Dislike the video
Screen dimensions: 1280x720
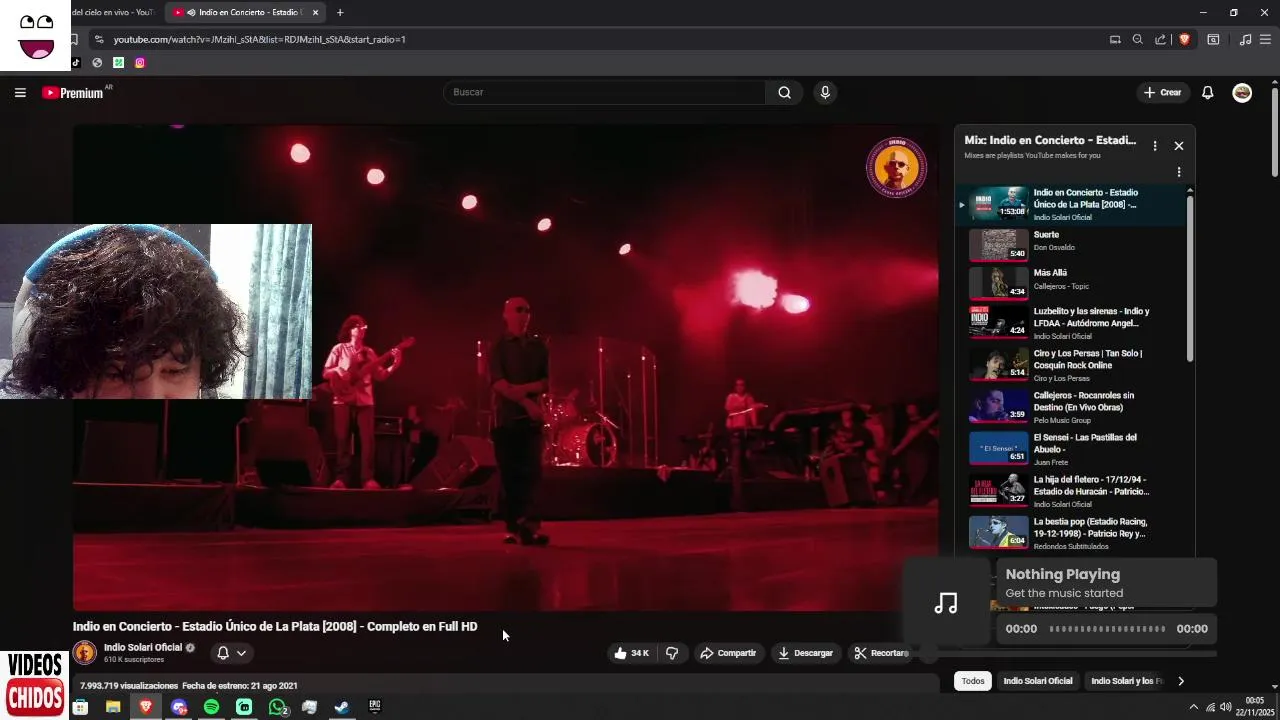coord(672,653)
